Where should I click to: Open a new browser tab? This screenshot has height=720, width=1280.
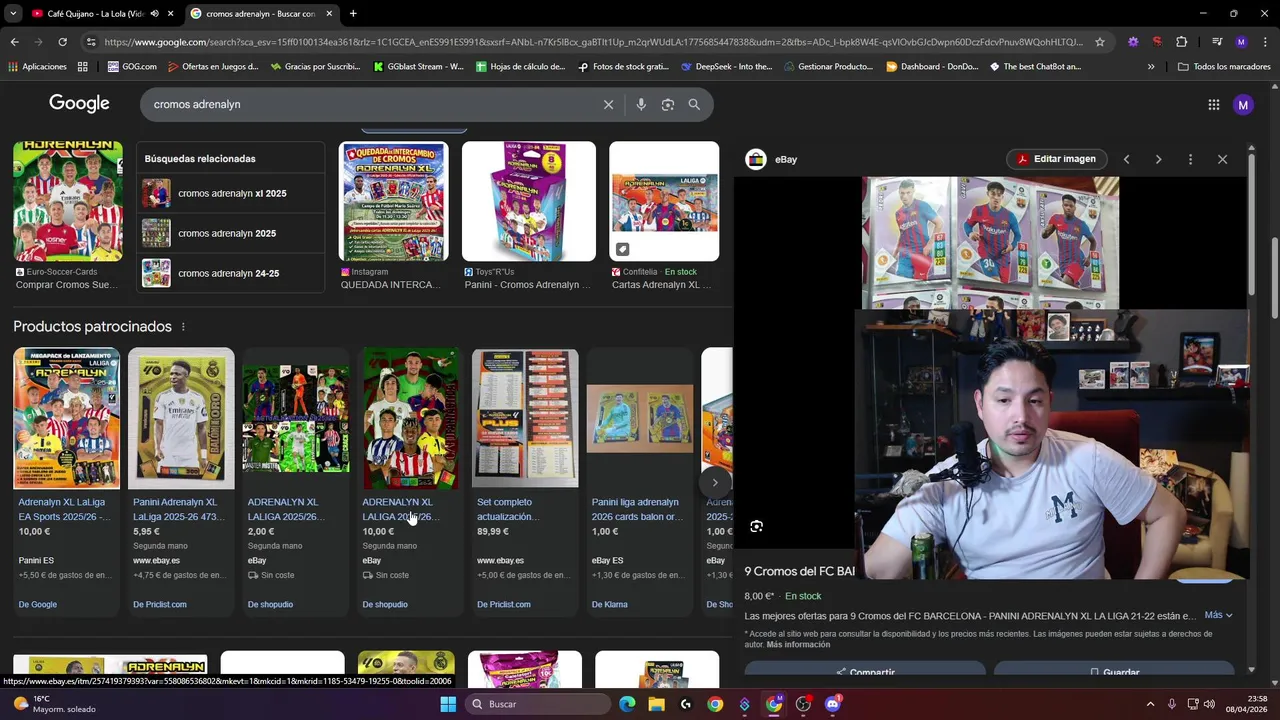(x=353, y=13)
